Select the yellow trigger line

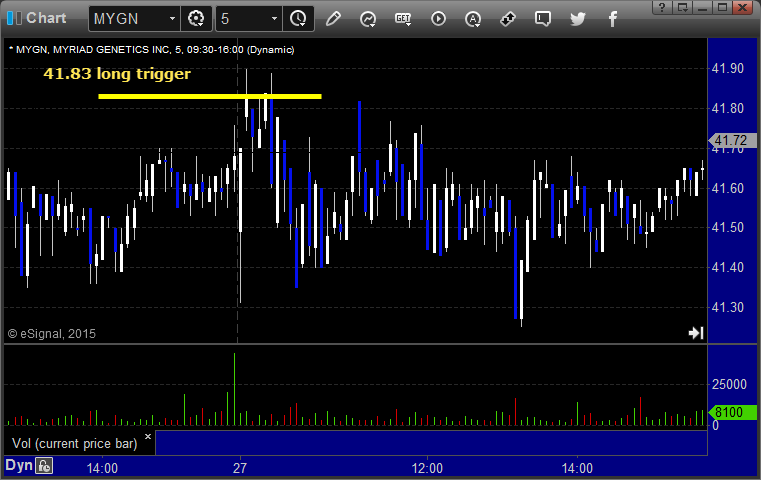pyautogui.click(x=210, y=97)
